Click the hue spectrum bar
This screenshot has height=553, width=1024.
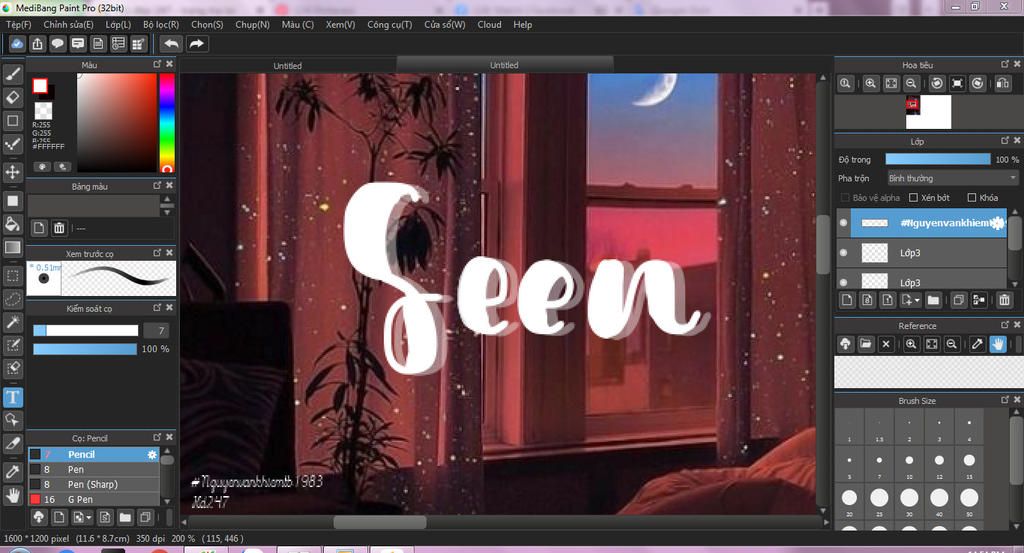(167, 122)
